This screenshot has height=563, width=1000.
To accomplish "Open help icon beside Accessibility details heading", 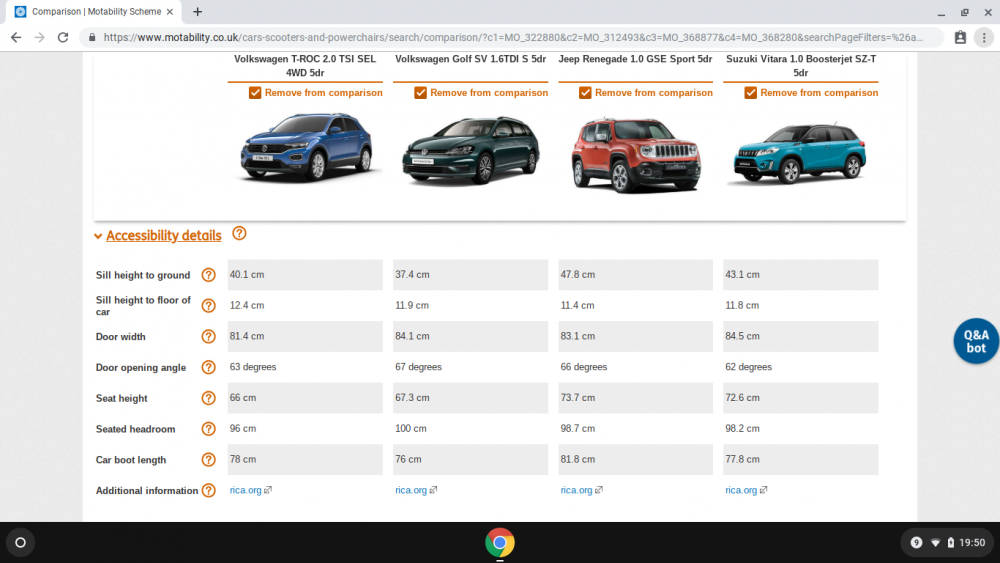I will coord(239,233).
